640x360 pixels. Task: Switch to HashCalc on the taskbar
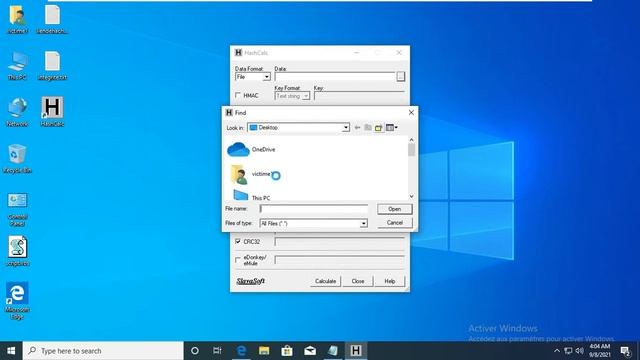tap(356, 351)
